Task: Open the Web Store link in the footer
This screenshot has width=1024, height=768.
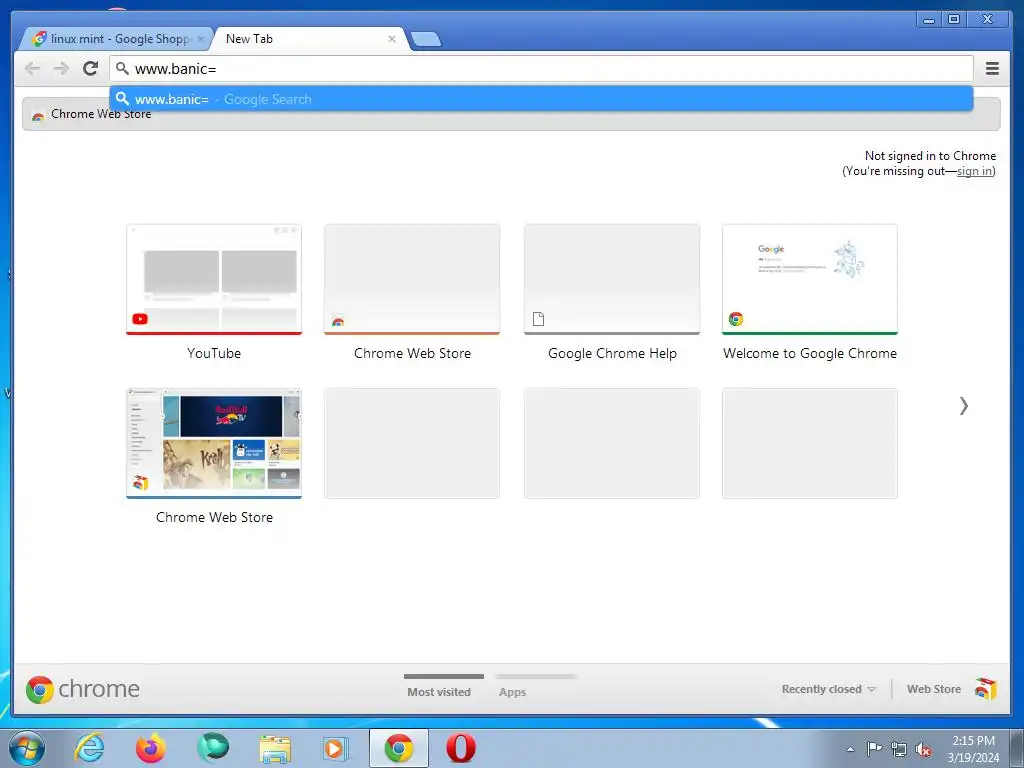Action: point(933,689)
